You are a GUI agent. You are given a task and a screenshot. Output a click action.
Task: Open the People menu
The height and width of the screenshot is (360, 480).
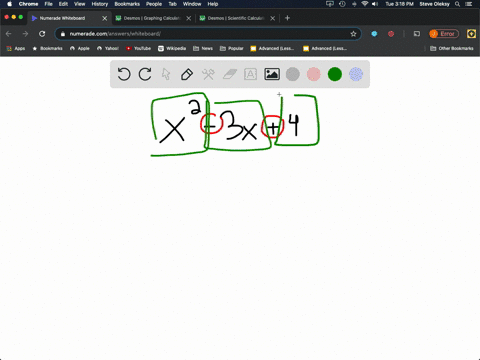click(x=154, y=4)
